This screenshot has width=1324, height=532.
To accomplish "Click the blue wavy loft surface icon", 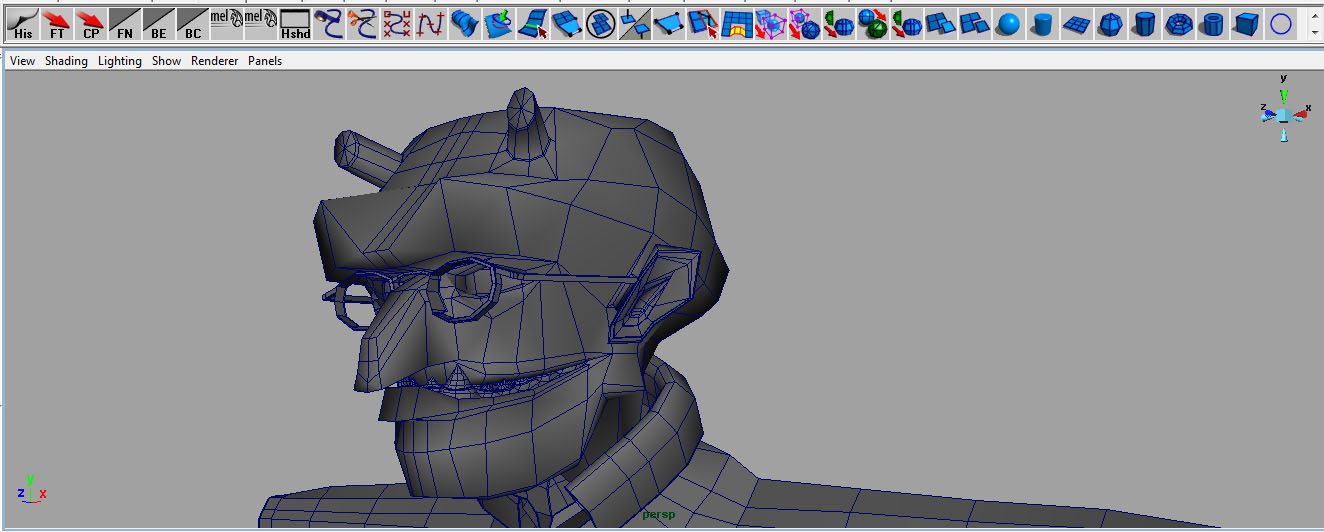I will coord(465,23).
